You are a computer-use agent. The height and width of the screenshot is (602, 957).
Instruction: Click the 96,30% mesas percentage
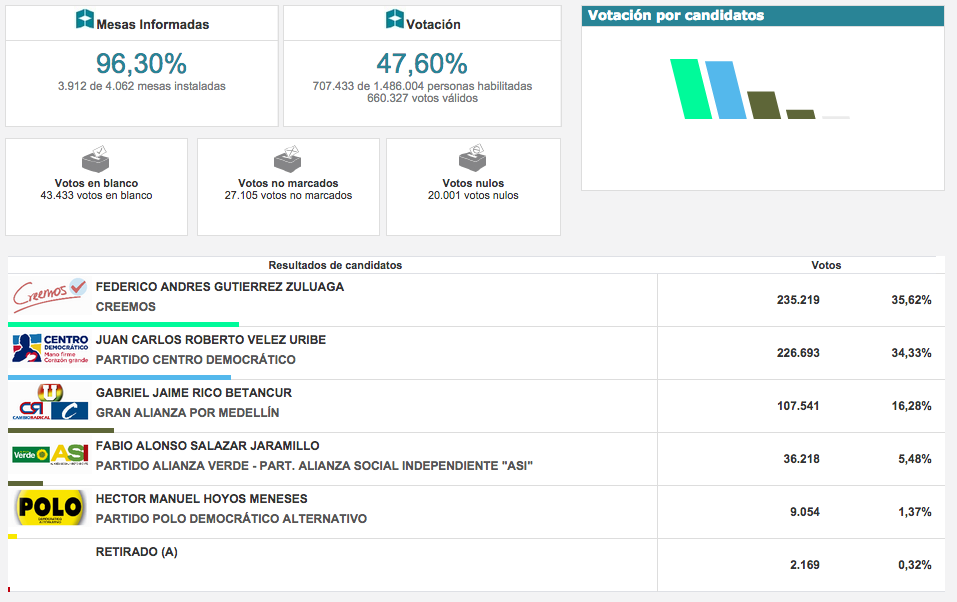tap(140, 64)
